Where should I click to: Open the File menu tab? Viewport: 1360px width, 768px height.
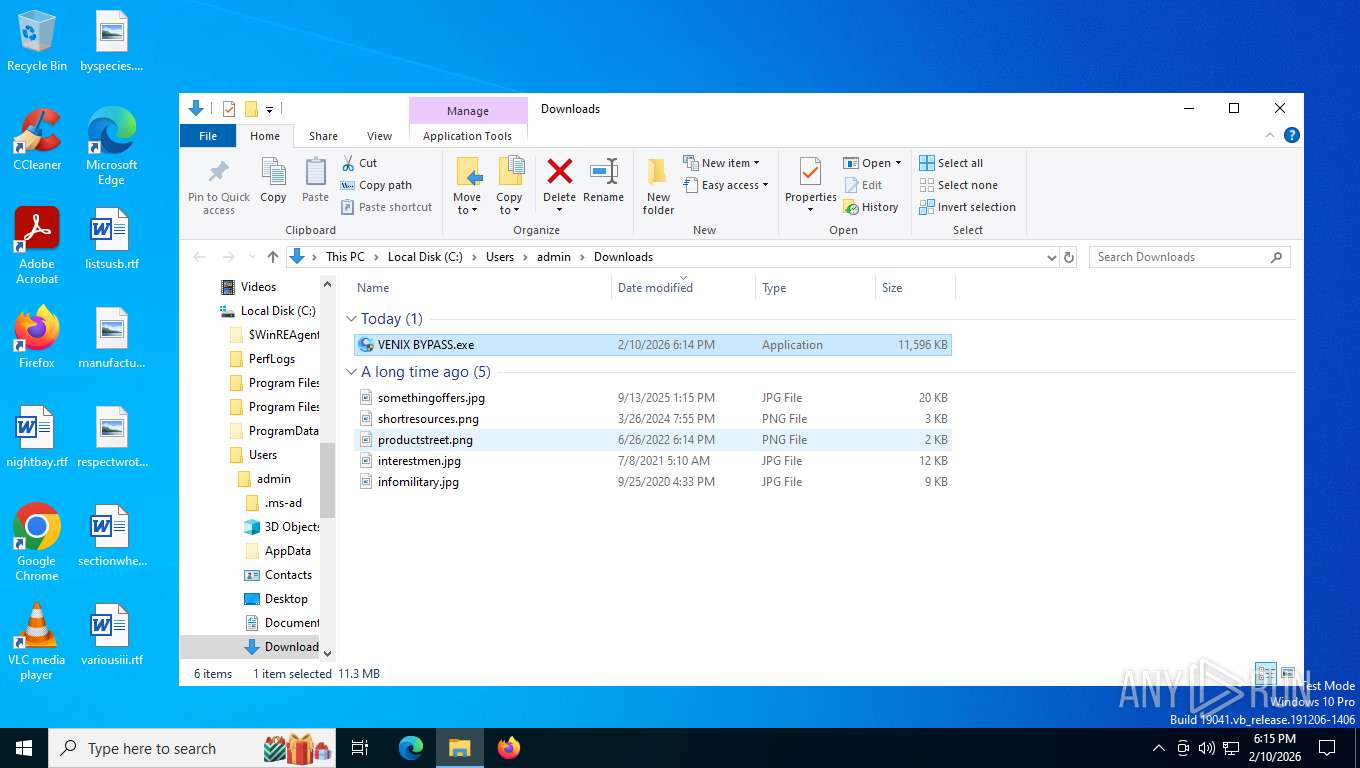[208, 136]
